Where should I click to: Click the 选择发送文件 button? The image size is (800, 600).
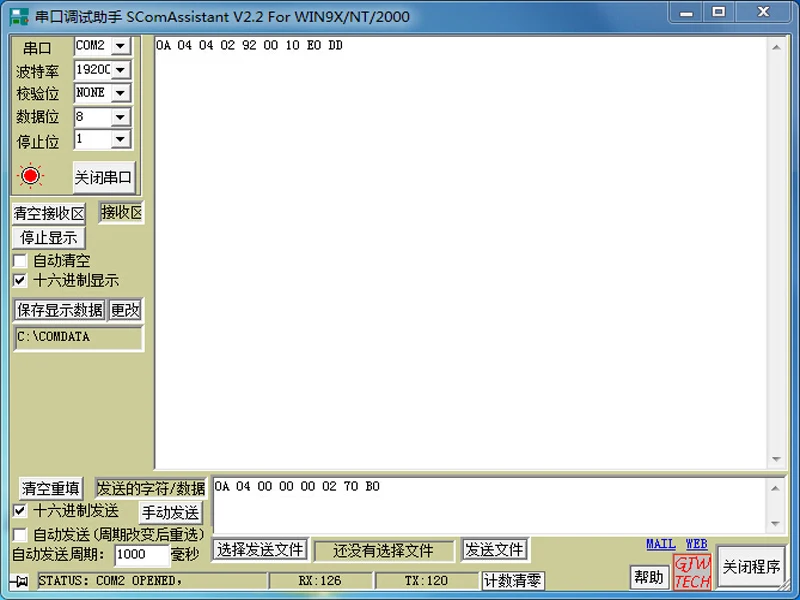point(260,549)
